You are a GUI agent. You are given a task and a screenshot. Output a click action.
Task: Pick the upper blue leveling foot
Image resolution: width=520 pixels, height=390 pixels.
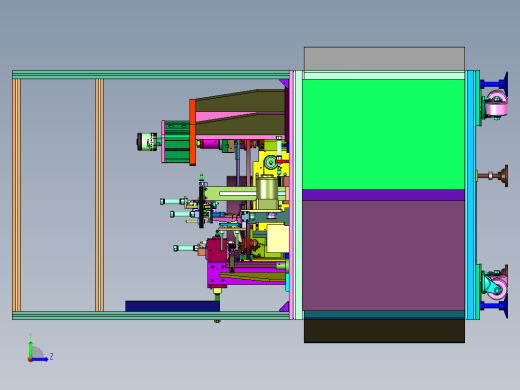pyautogui.click(x=496, y=83)
